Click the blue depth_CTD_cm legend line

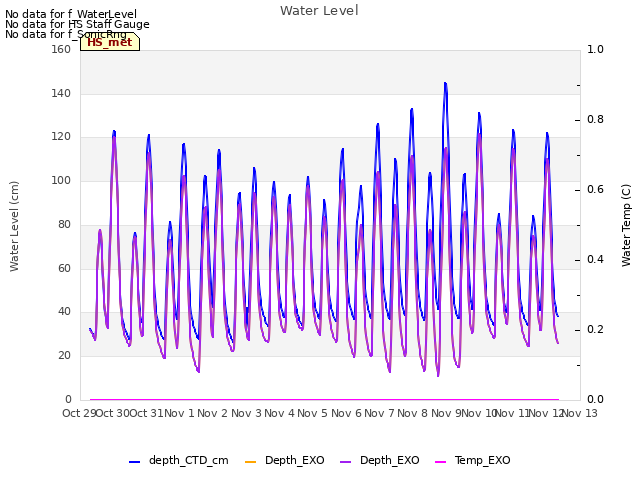pos(134,462)
